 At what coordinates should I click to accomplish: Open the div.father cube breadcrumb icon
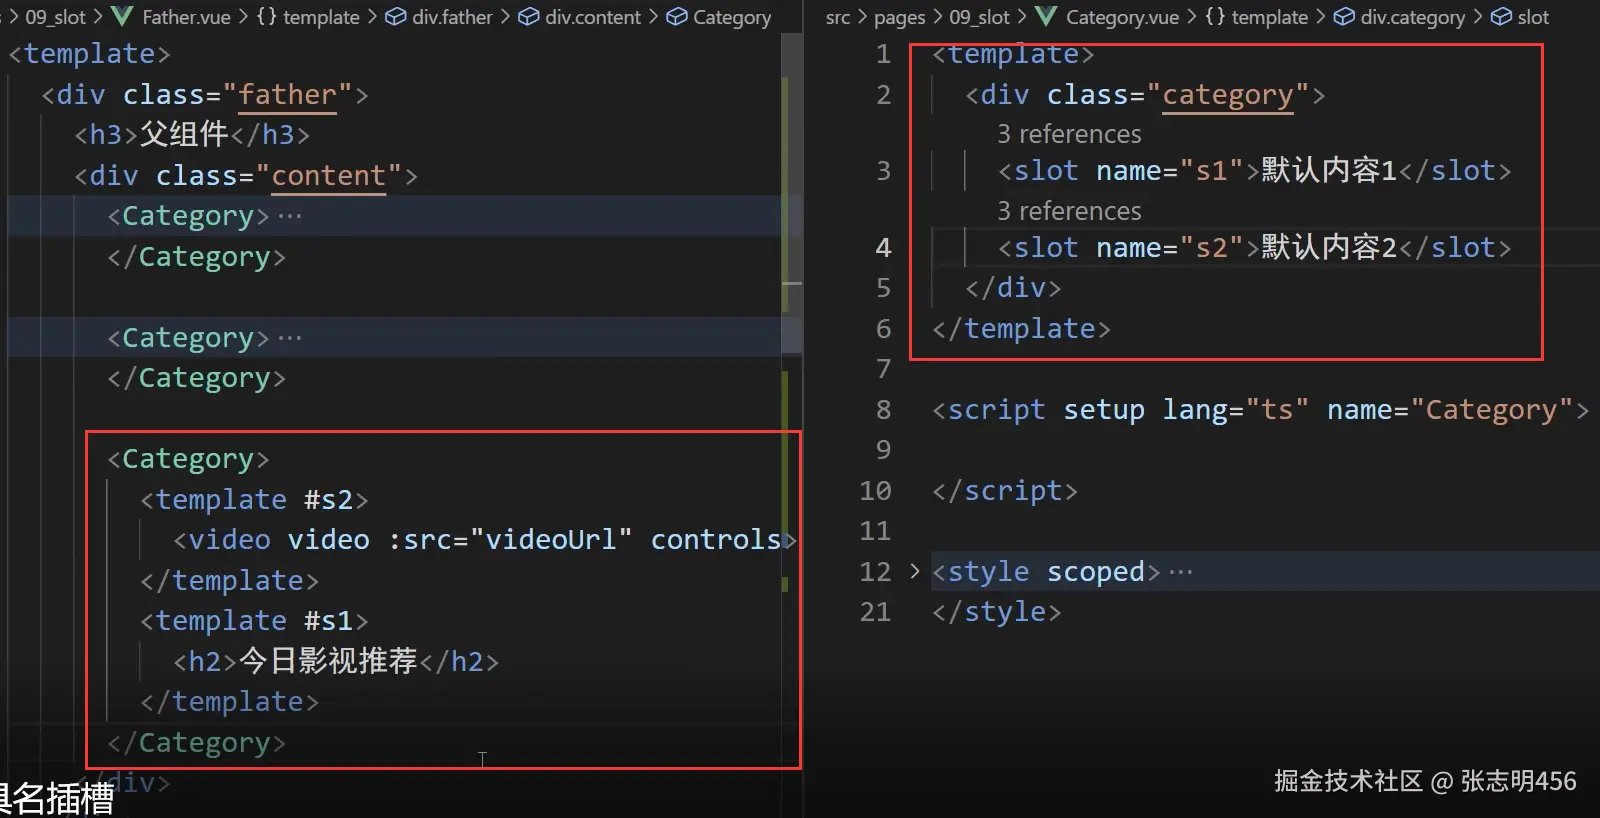pos(396,17)
